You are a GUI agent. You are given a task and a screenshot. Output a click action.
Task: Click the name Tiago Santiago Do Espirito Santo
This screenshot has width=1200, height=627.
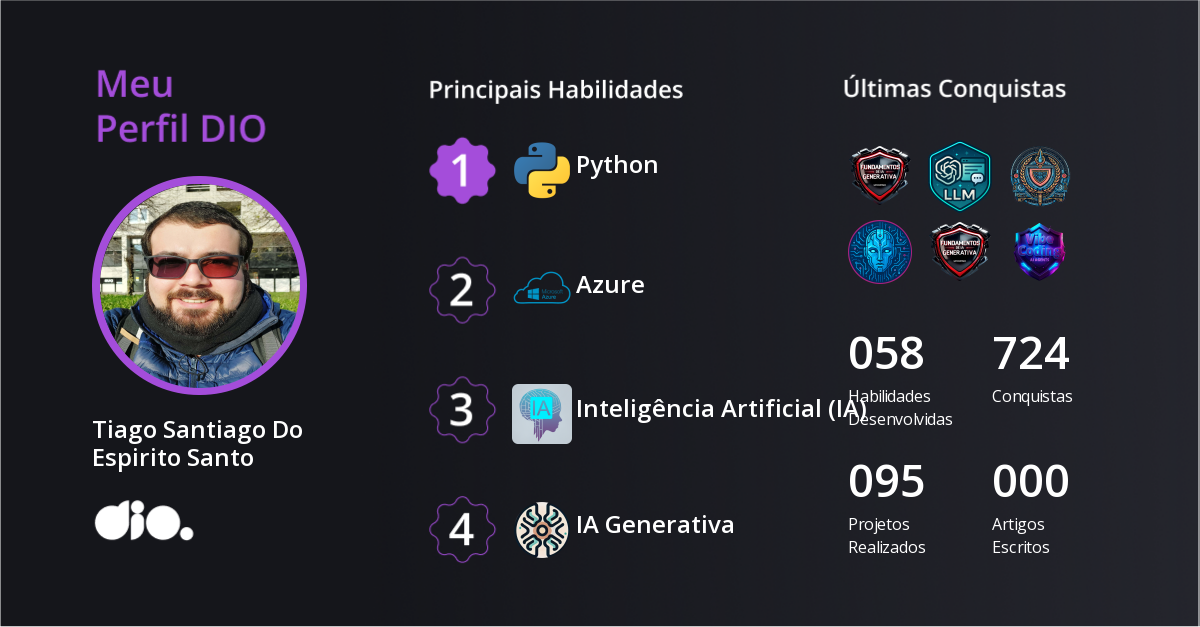click(197, 444)
